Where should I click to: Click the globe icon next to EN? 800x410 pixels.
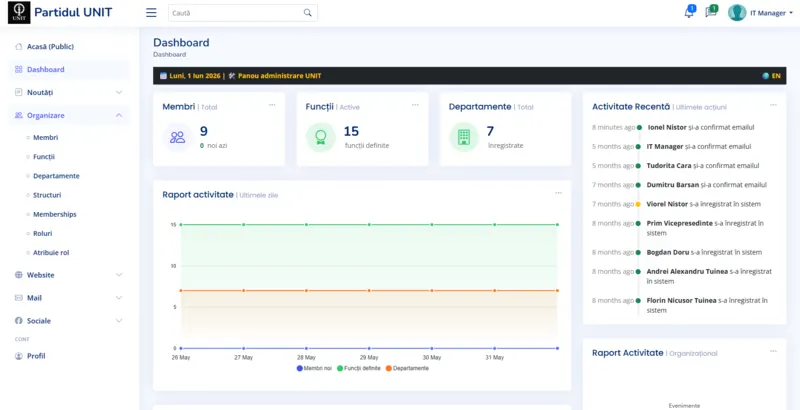pyautogui.click(x=766, y=76)
